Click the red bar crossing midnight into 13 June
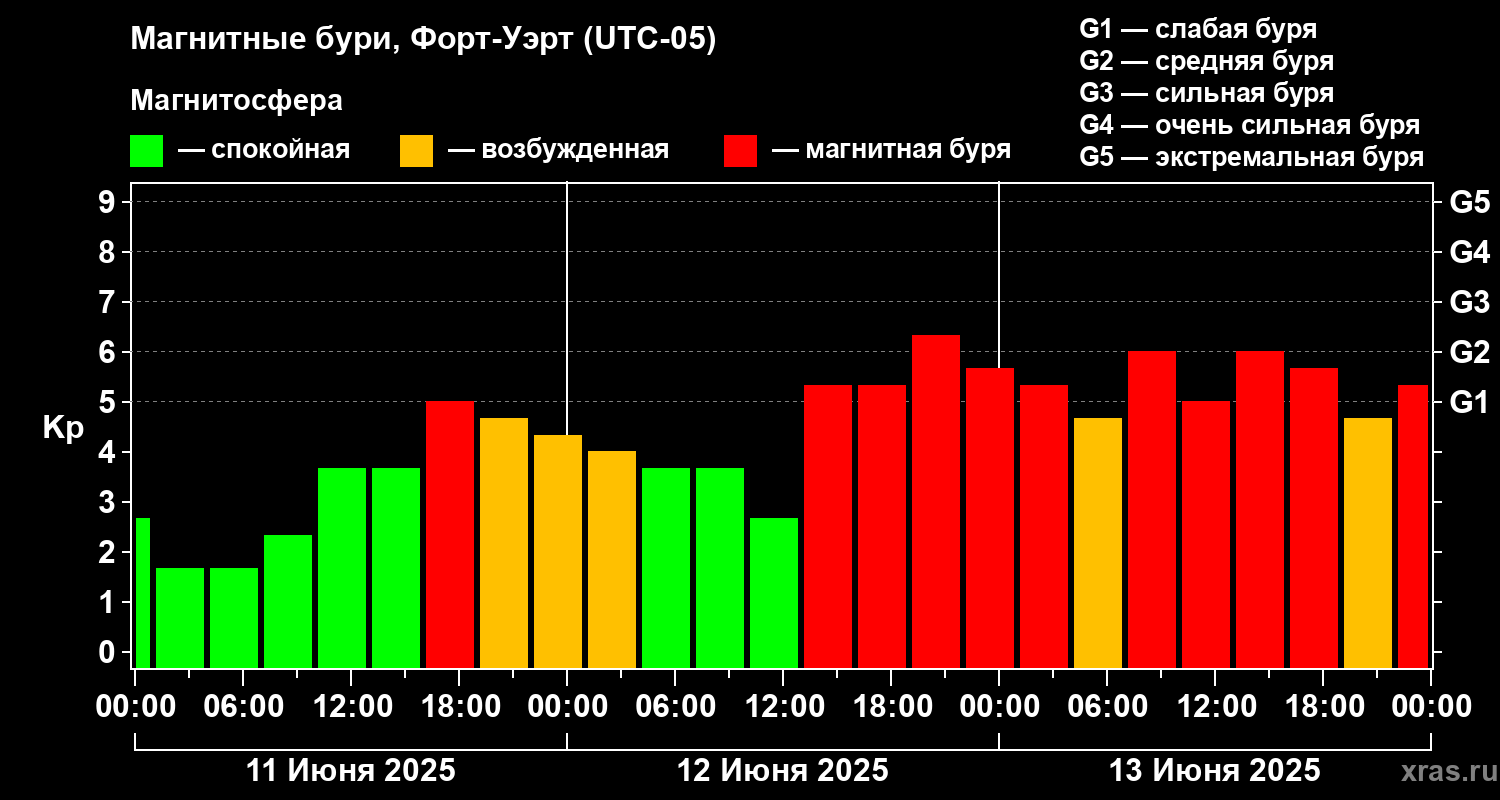This screenshot has height=800, width=1500. (990, 518)
